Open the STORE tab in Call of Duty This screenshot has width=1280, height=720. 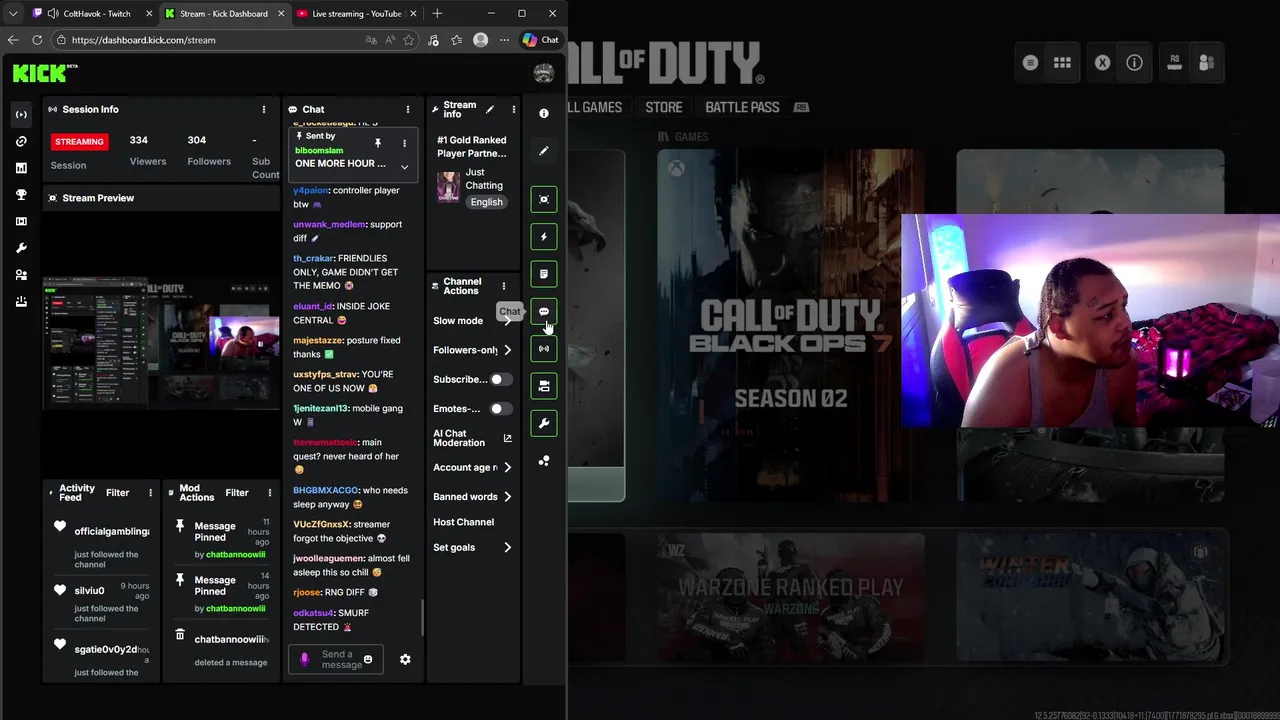coord(664,107)
